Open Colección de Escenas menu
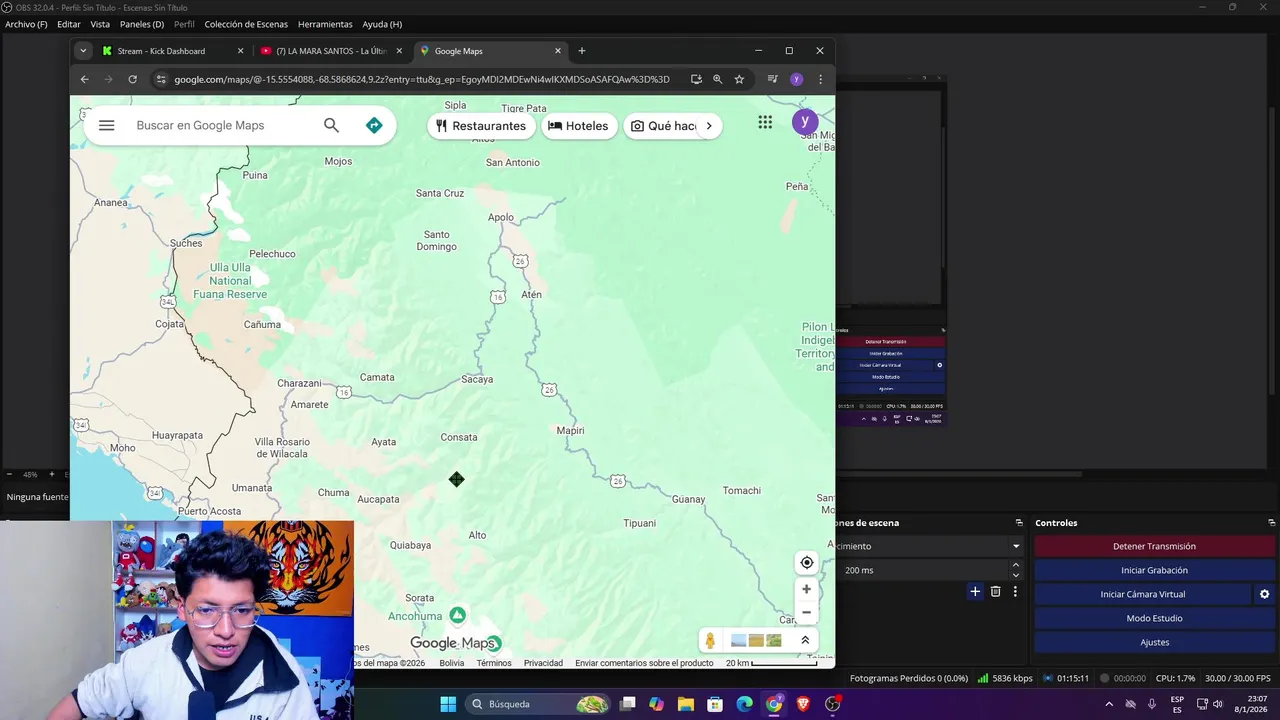 click(x=246, y=24)
